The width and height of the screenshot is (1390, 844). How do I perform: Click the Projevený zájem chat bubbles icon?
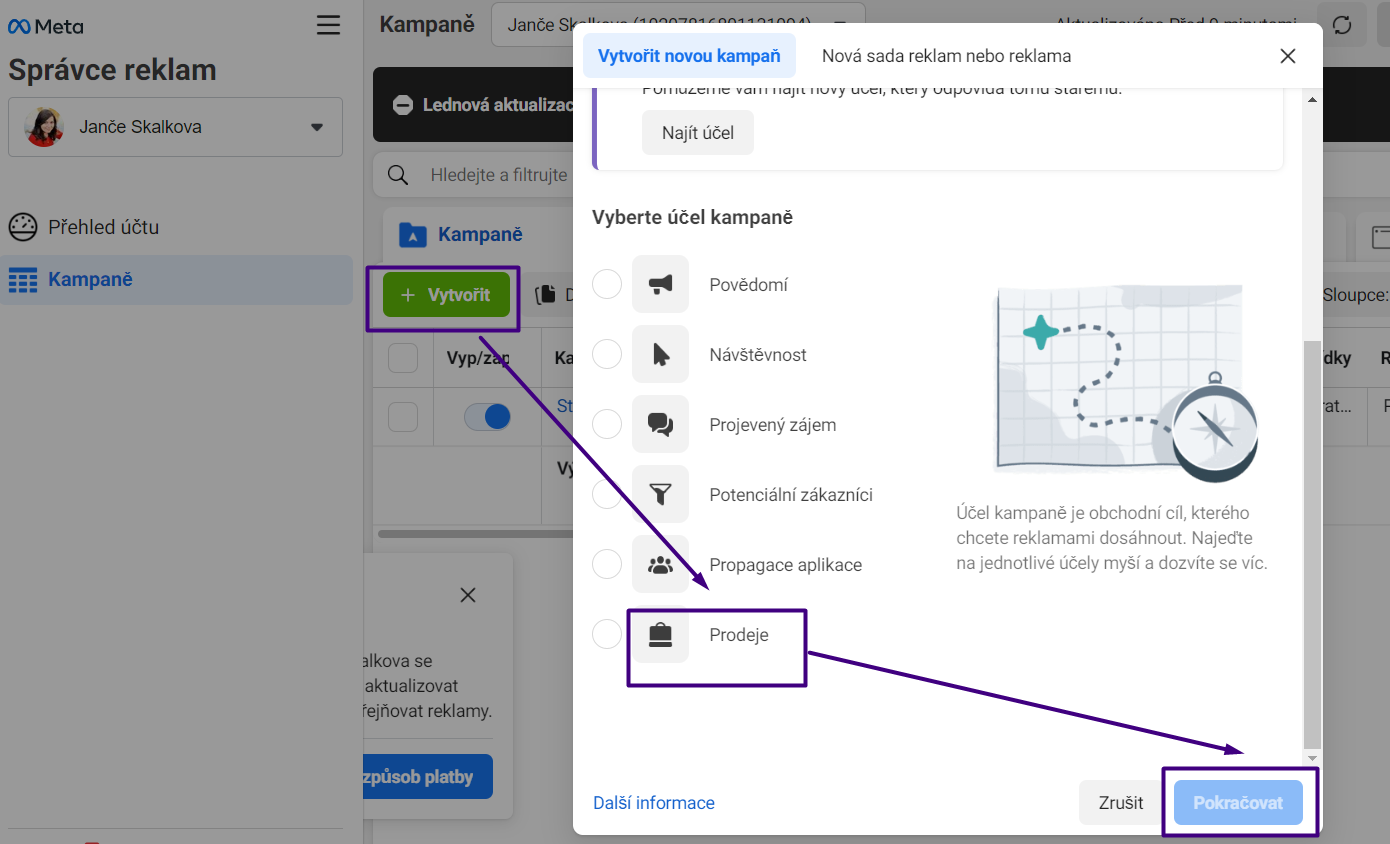pos(661,425)
